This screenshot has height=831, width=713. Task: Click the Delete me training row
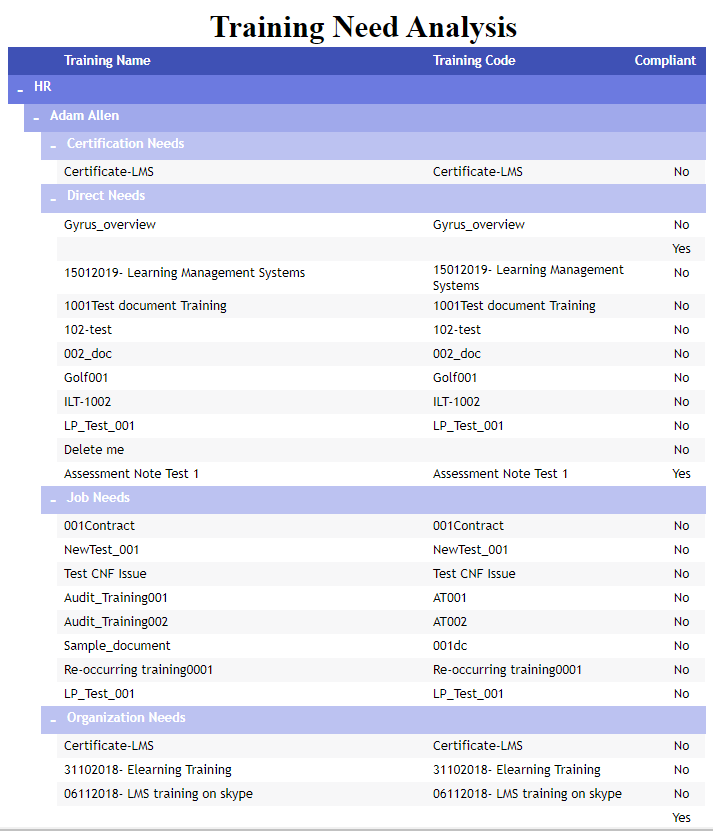(x=94, y=450)
